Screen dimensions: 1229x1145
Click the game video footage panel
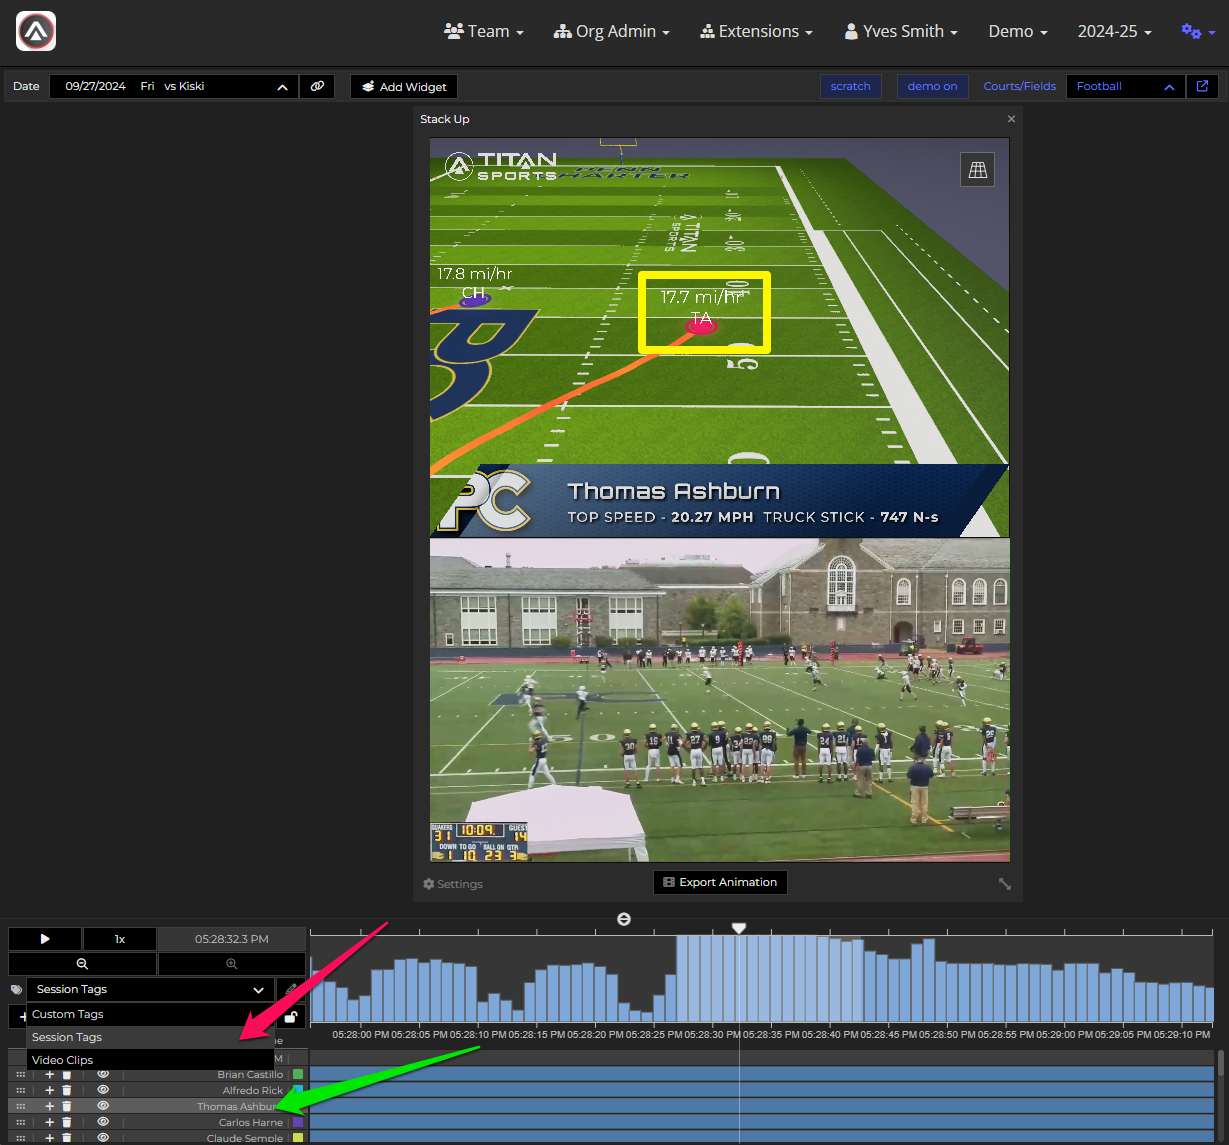pos(720,700)
